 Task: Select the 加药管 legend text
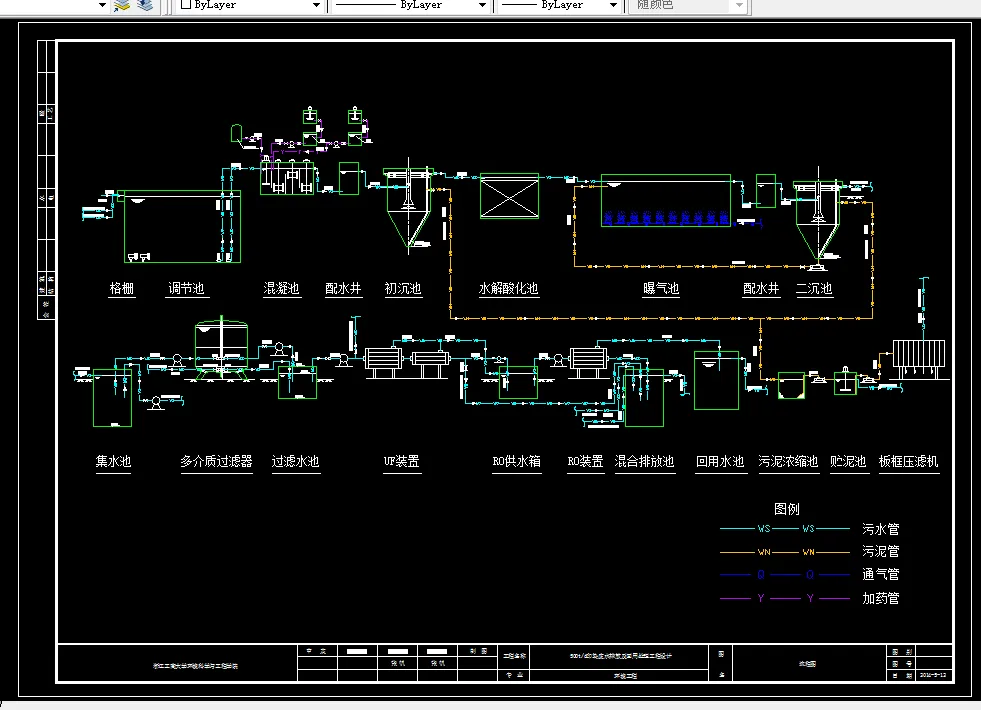(881, 599)
